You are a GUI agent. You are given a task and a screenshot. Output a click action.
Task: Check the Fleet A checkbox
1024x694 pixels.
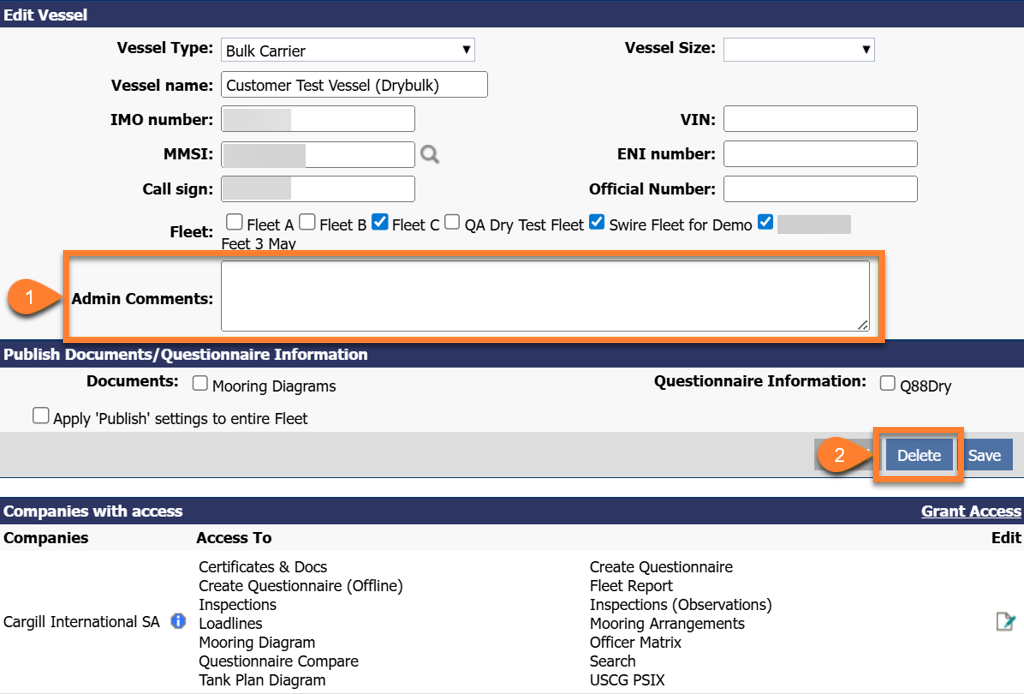coord(234,222)
